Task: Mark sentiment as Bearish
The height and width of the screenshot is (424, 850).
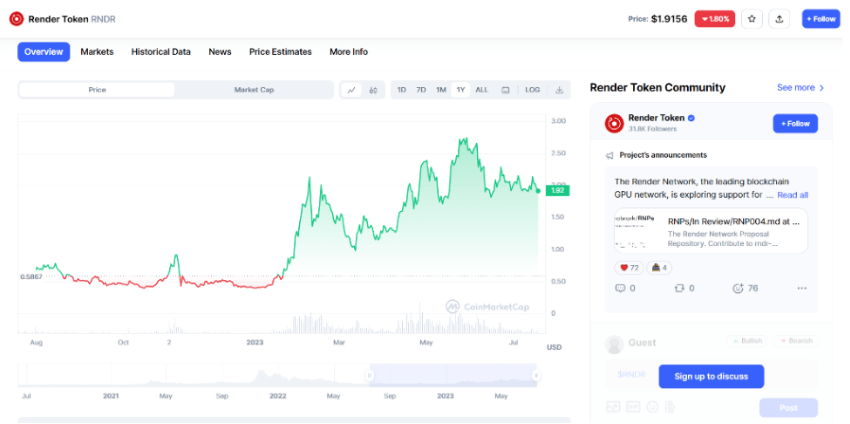Action: click(x=796, y=341)
